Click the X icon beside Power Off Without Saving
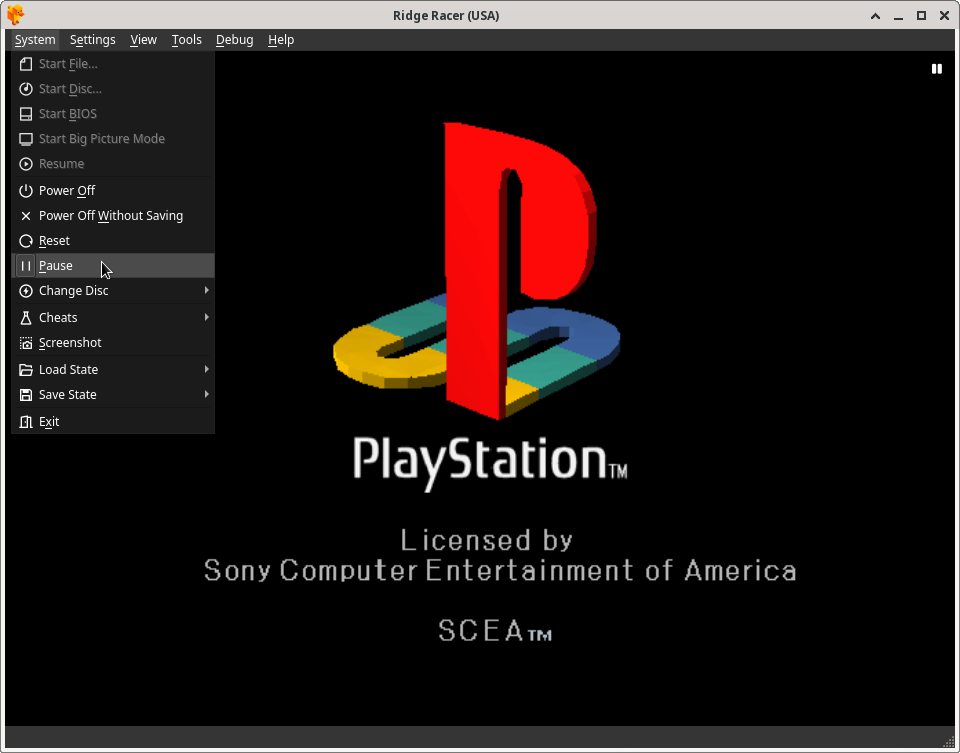 pos(26,216)
